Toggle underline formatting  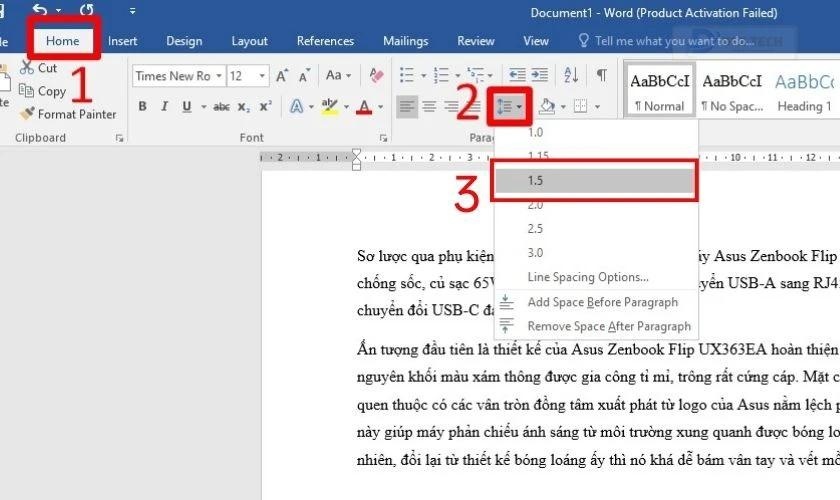tap(186, 106)
